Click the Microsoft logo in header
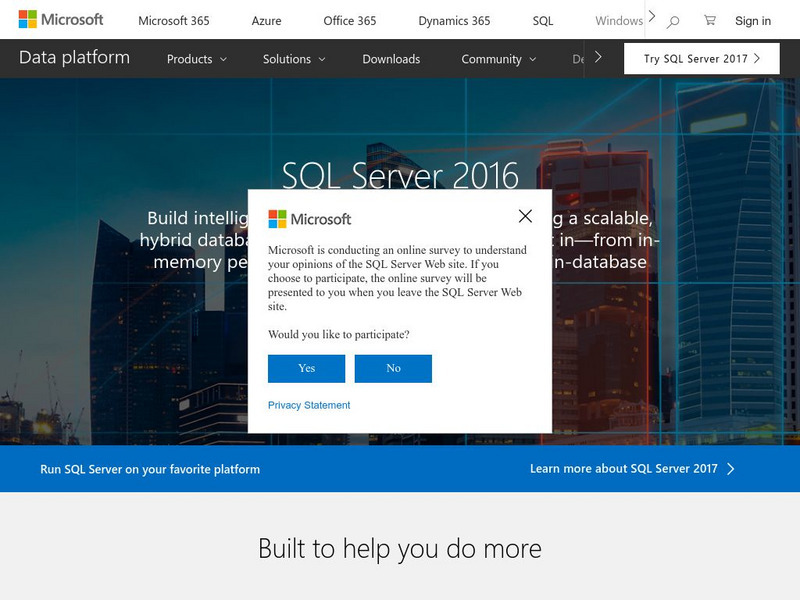 (x=61, y=19)
